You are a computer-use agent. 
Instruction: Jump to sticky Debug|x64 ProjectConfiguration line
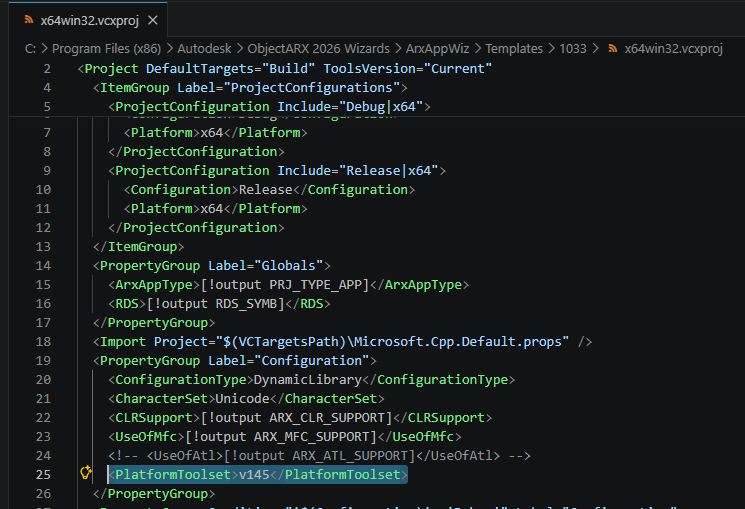(270, 106)
